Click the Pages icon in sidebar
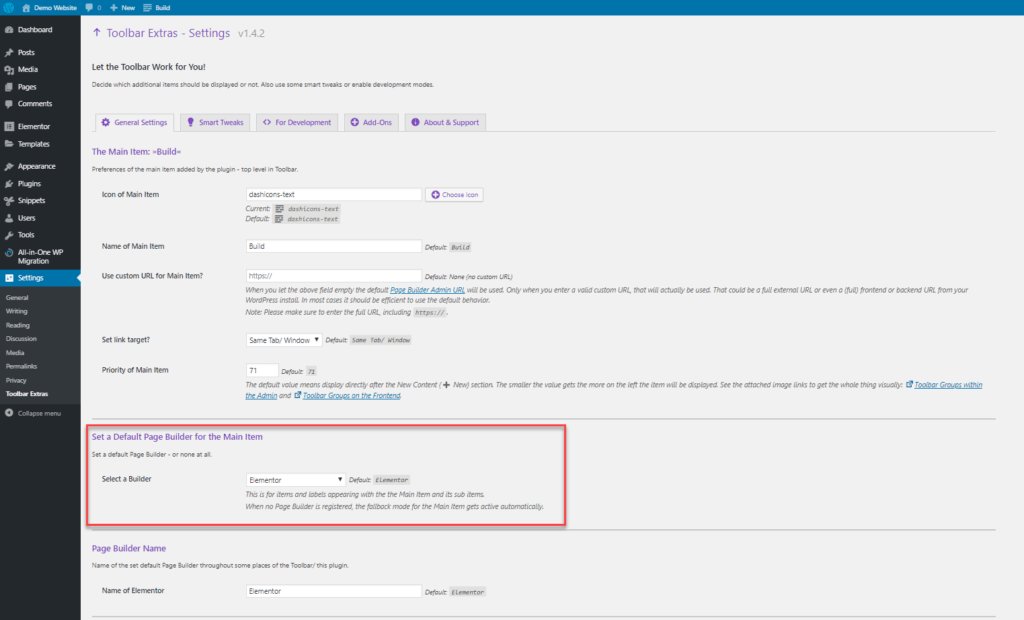1024x620 pixels. point(9,87)
